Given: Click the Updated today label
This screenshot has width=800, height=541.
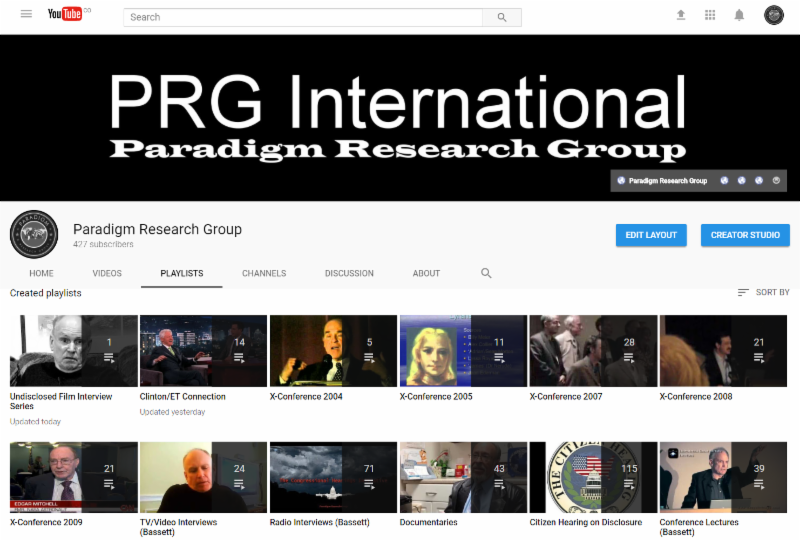Looking at the screenshot, I should coord(35,422).
